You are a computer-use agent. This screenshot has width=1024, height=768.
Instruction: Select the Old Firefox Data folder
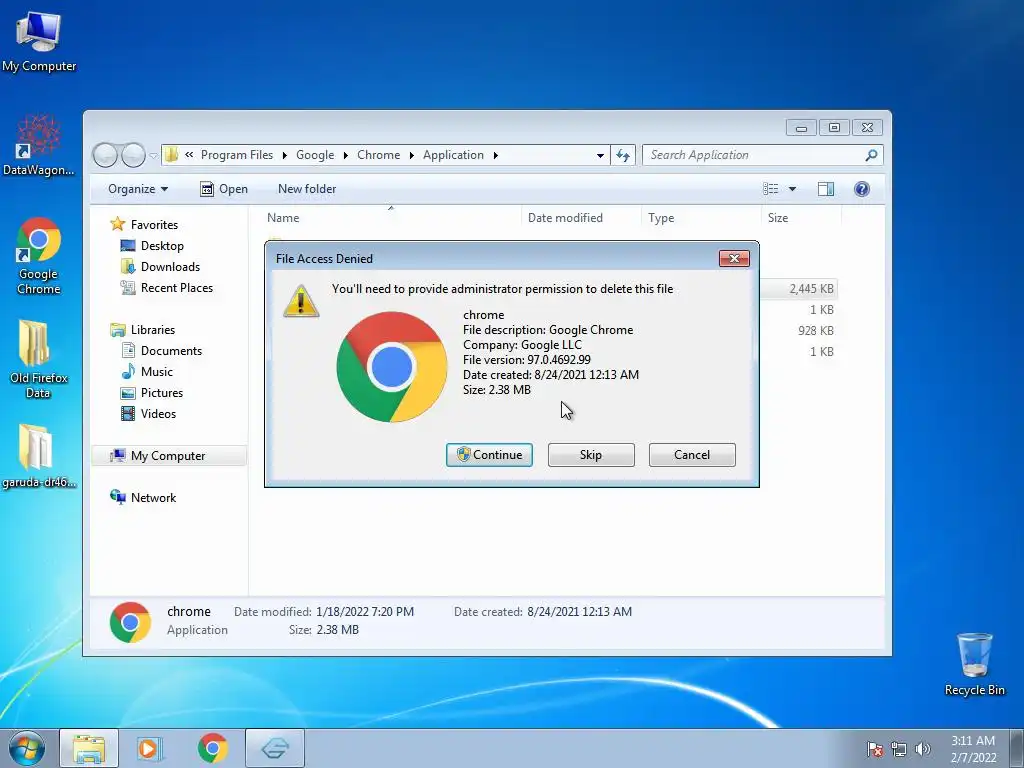click(38, 359)
